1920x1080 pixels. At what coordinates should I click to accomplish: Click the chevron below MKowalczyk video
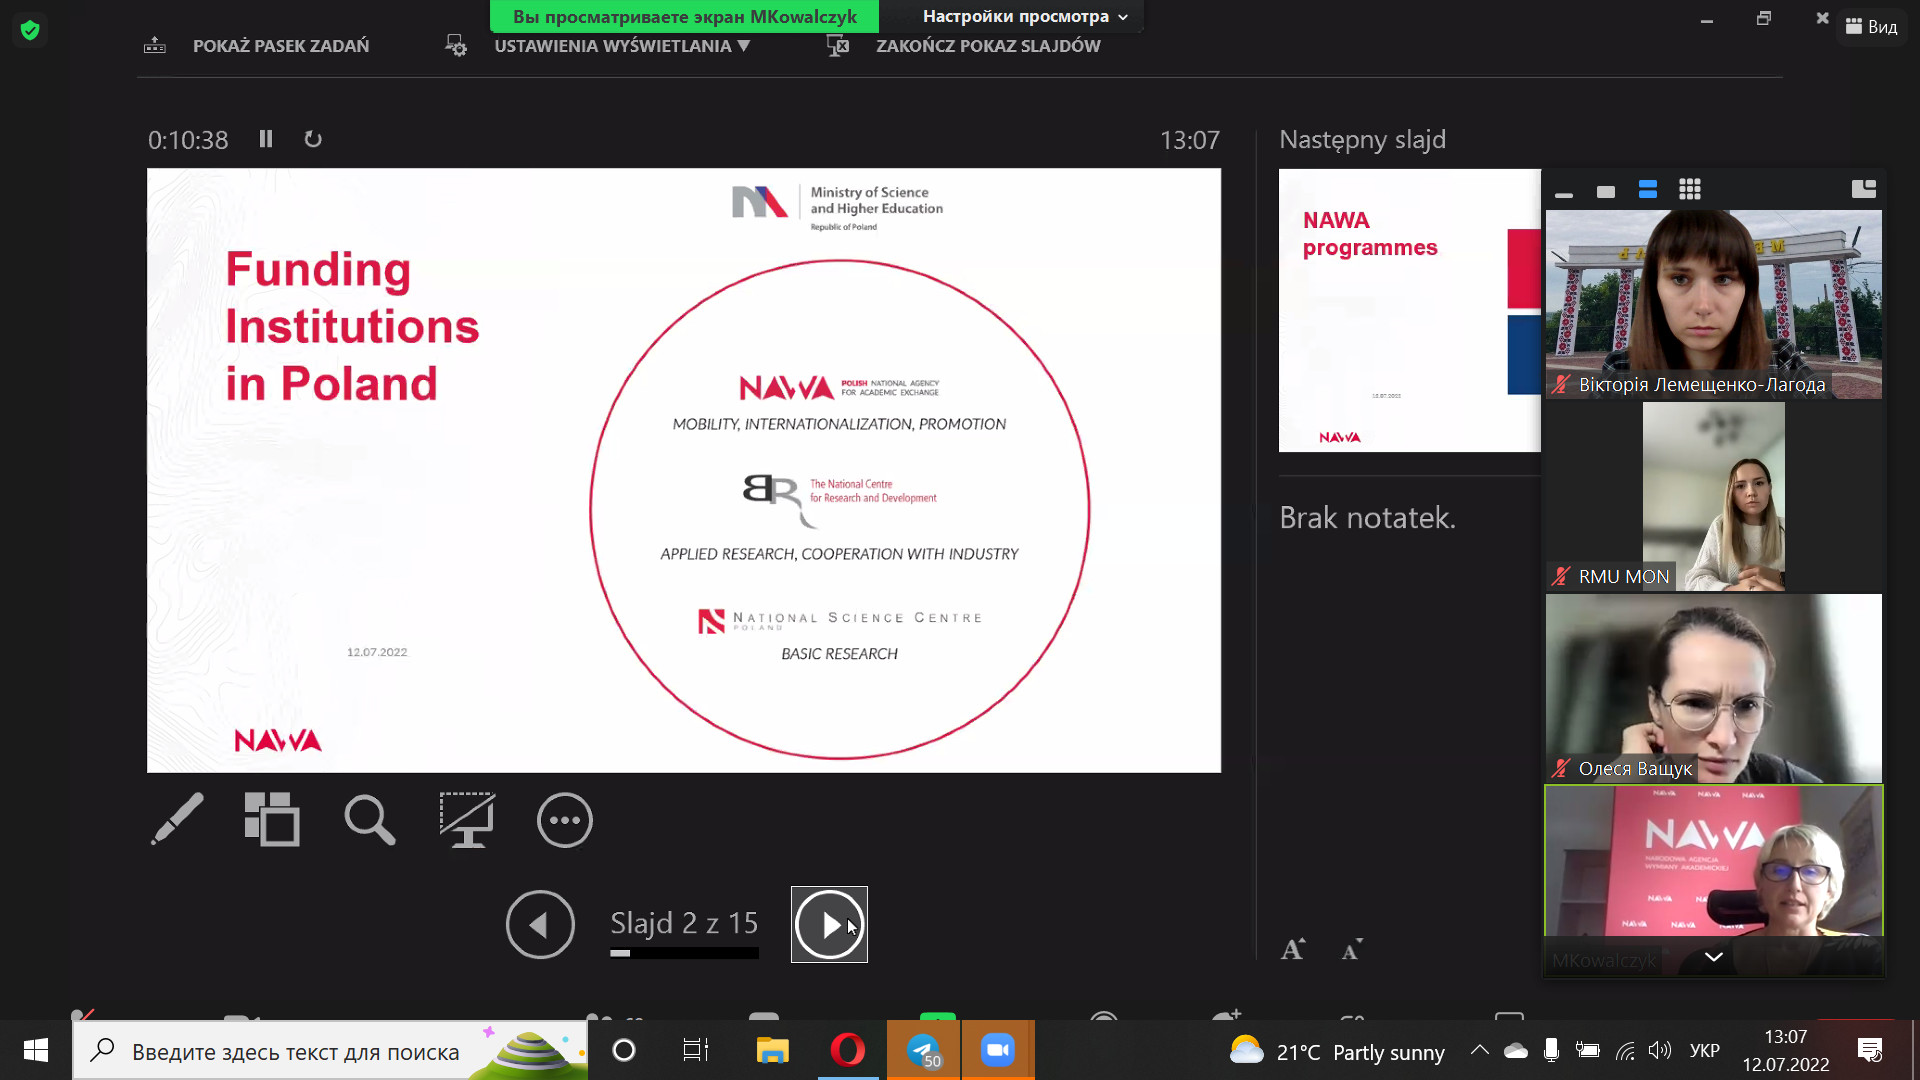pos(1713,957)
